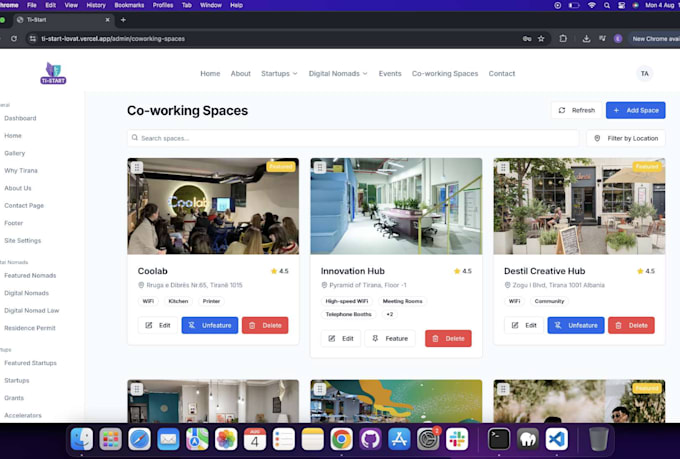Bookmark this page with the star icon
The width and height of the screenshot is (680, 459).
[541, 39]
